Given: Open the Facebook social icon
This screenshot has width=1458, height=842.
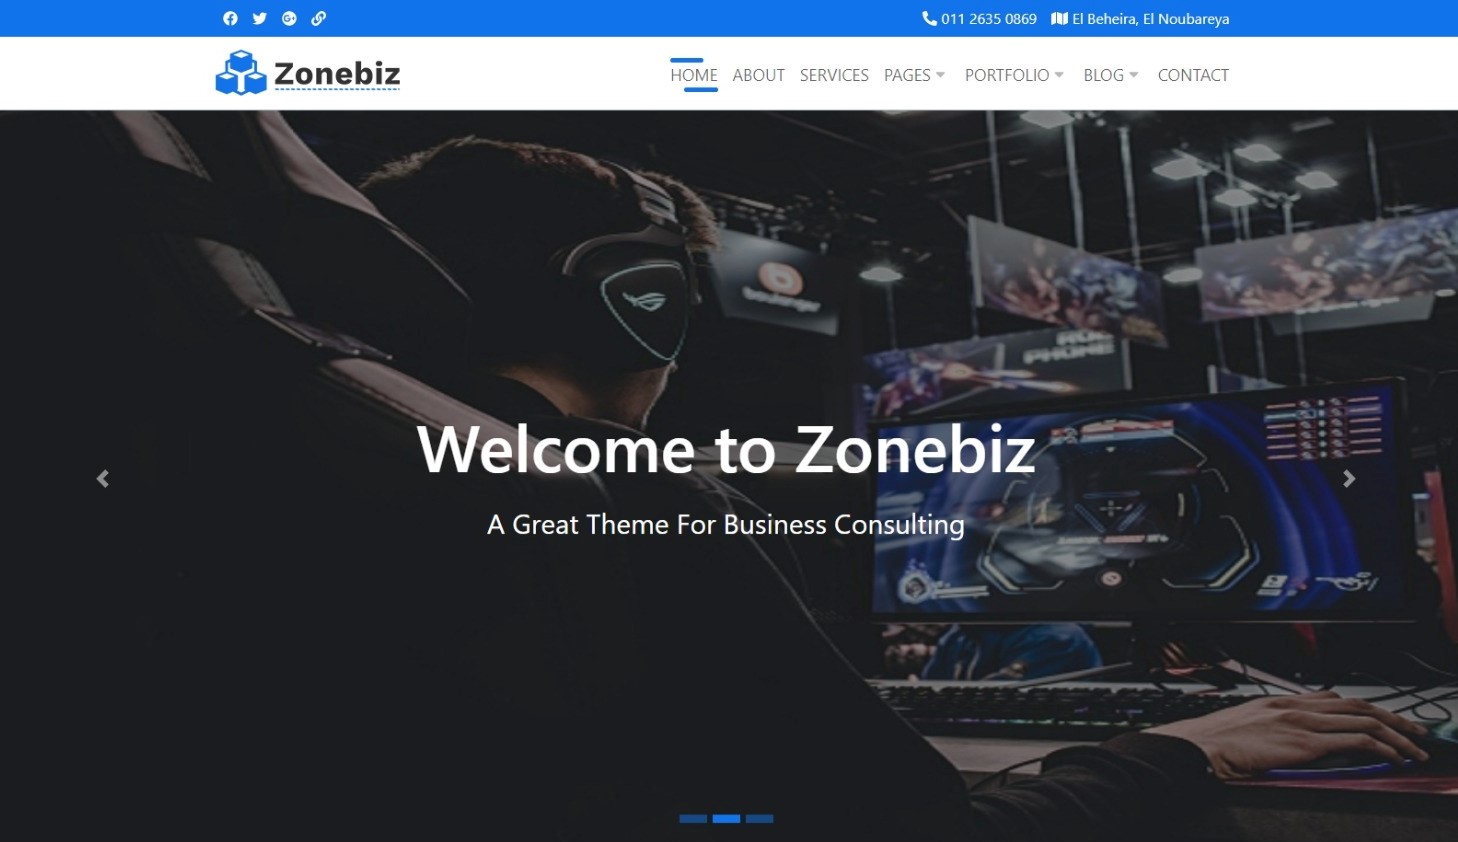Looking at the screenshot, I should 230,18.
